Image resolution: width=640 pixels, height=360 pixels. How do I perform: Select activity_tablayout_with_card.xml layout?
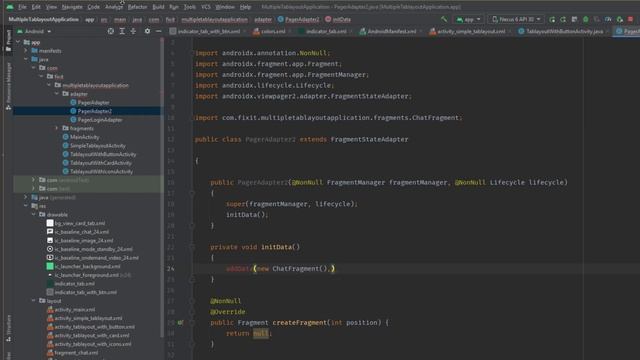(92, 336)
